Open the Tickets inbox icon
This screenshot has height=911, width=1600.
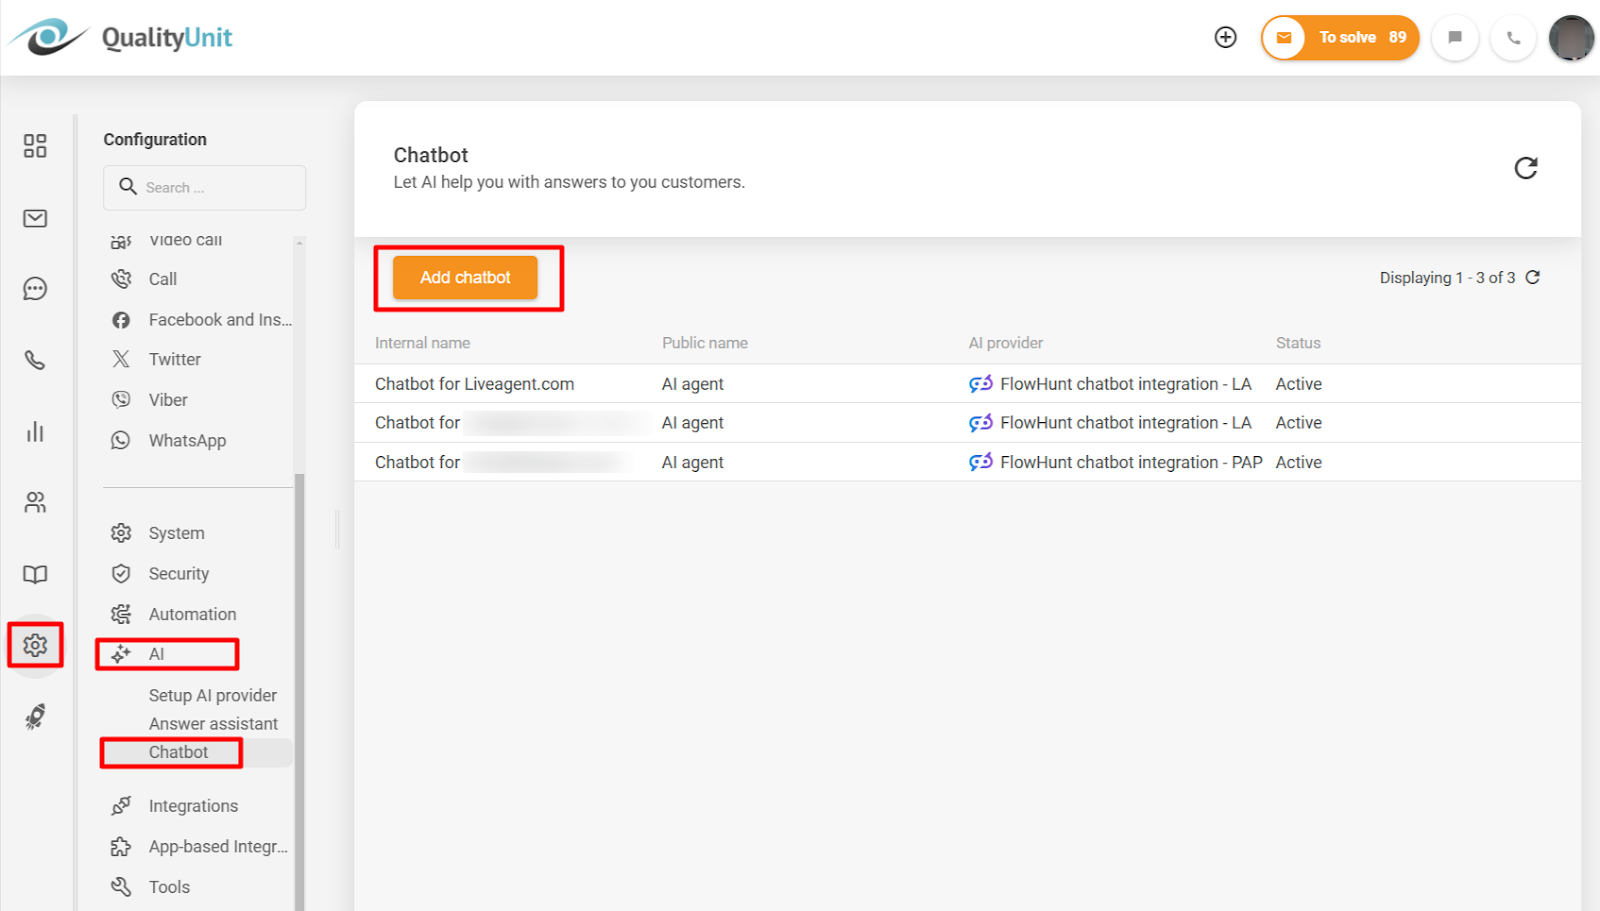point(35,217)
